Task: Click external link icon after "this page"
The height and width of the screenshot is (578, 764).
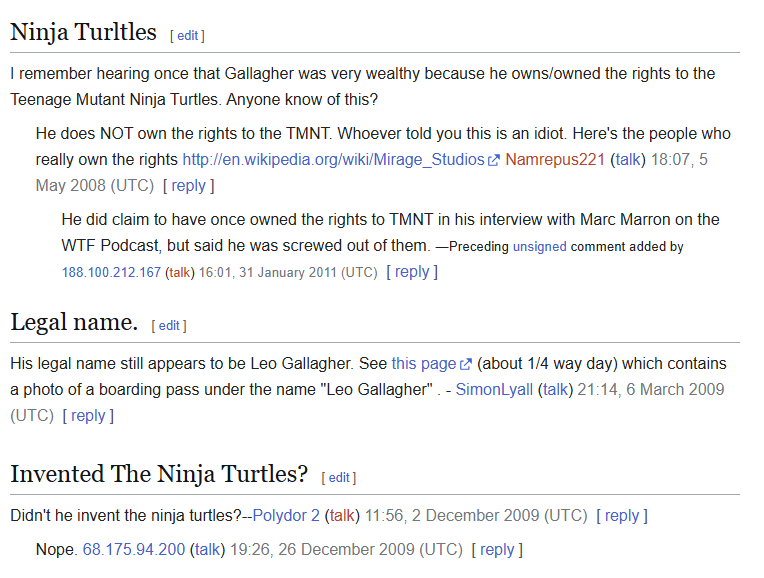Action: (x=465, y=364)
